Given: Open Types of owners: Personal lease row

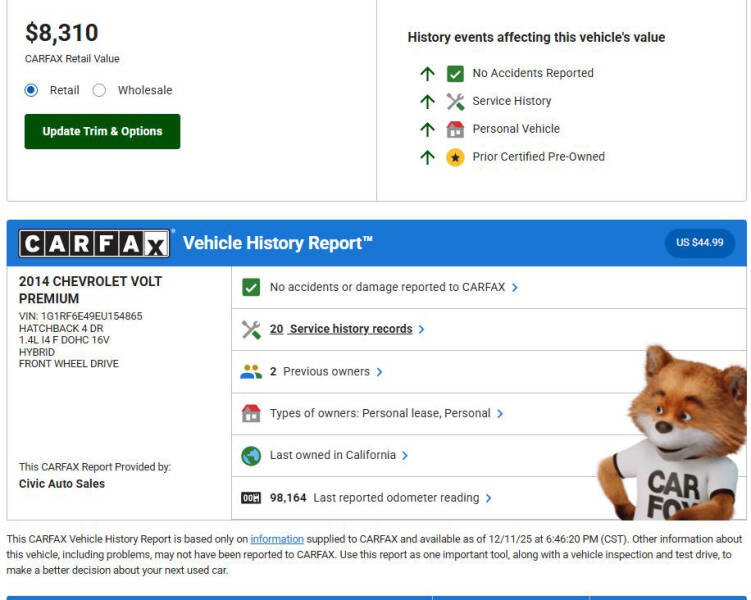Looking at the screenshot, I should tap(380, 413).
